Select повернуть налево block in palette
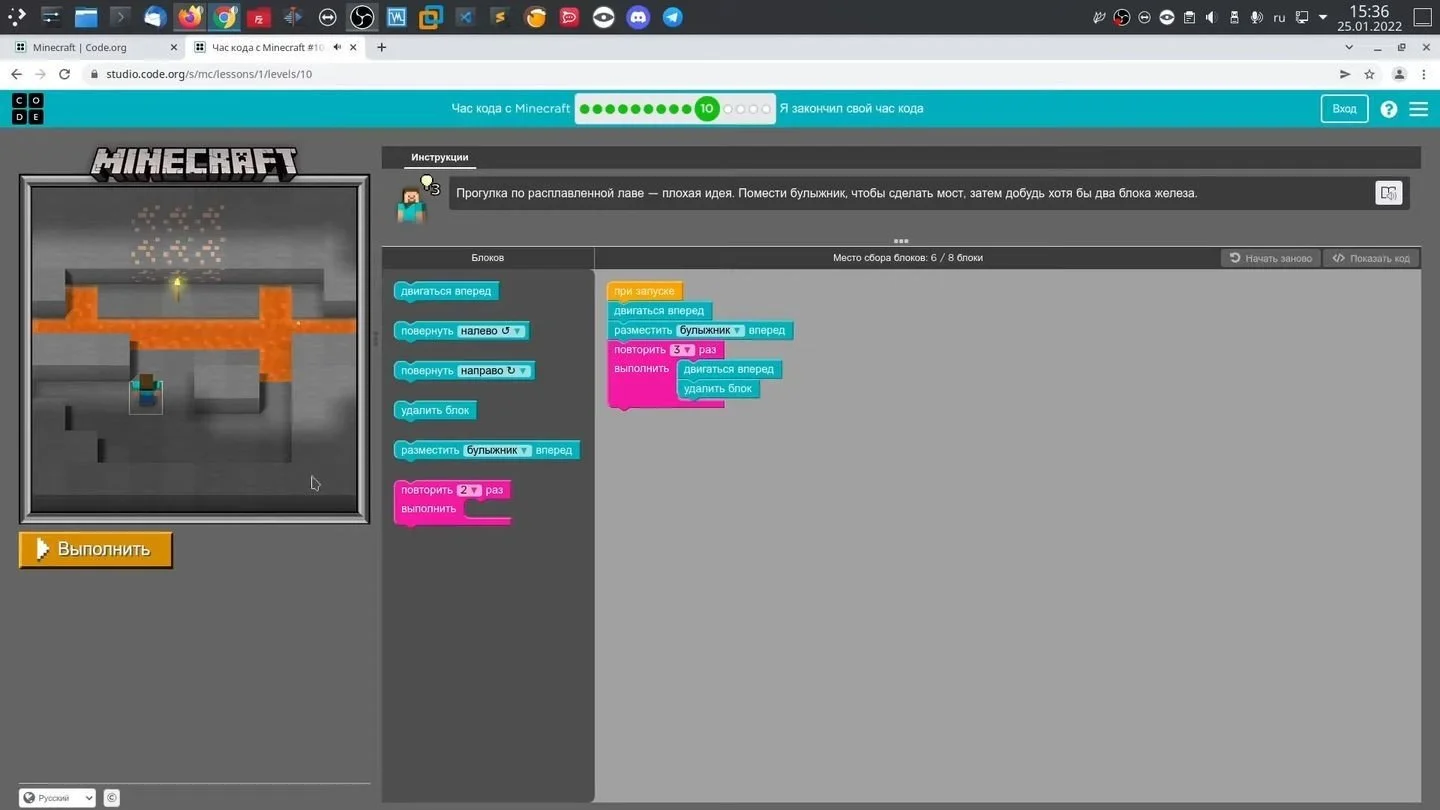 [461, 331]
